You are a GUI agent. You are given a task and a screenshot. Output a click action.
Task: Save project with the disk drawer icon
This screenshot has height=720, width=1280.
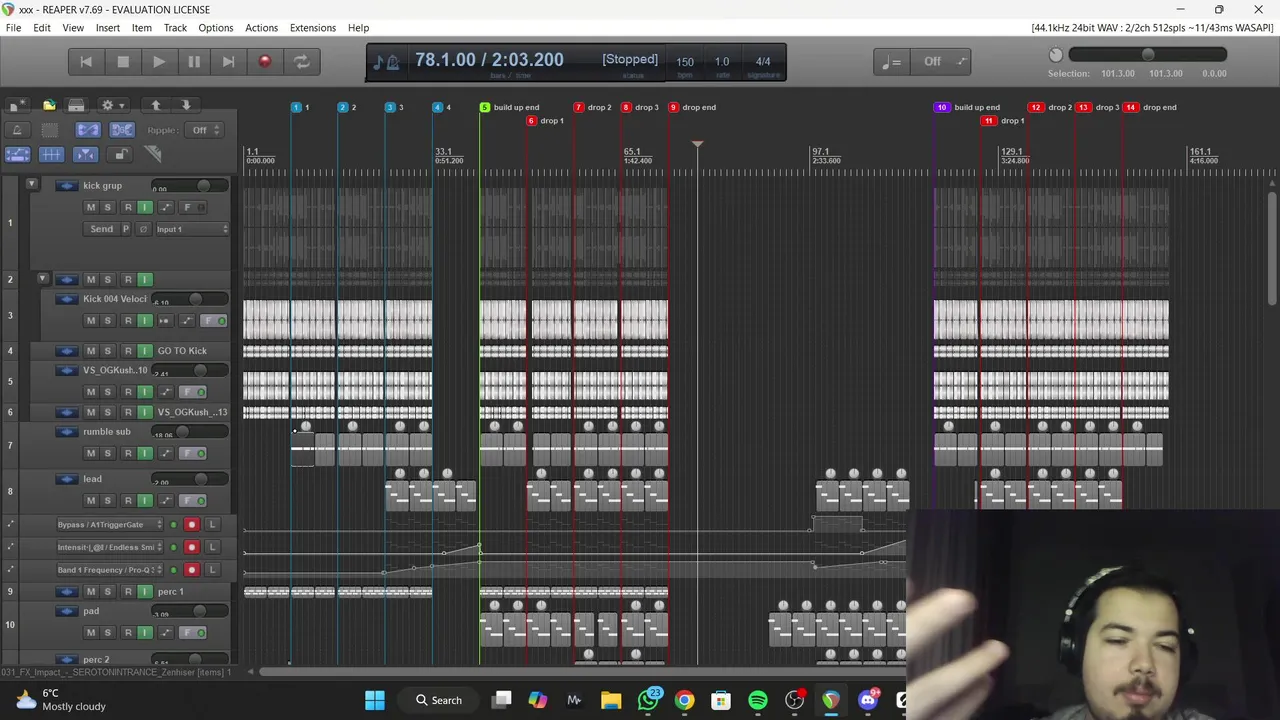click(76, 105)
